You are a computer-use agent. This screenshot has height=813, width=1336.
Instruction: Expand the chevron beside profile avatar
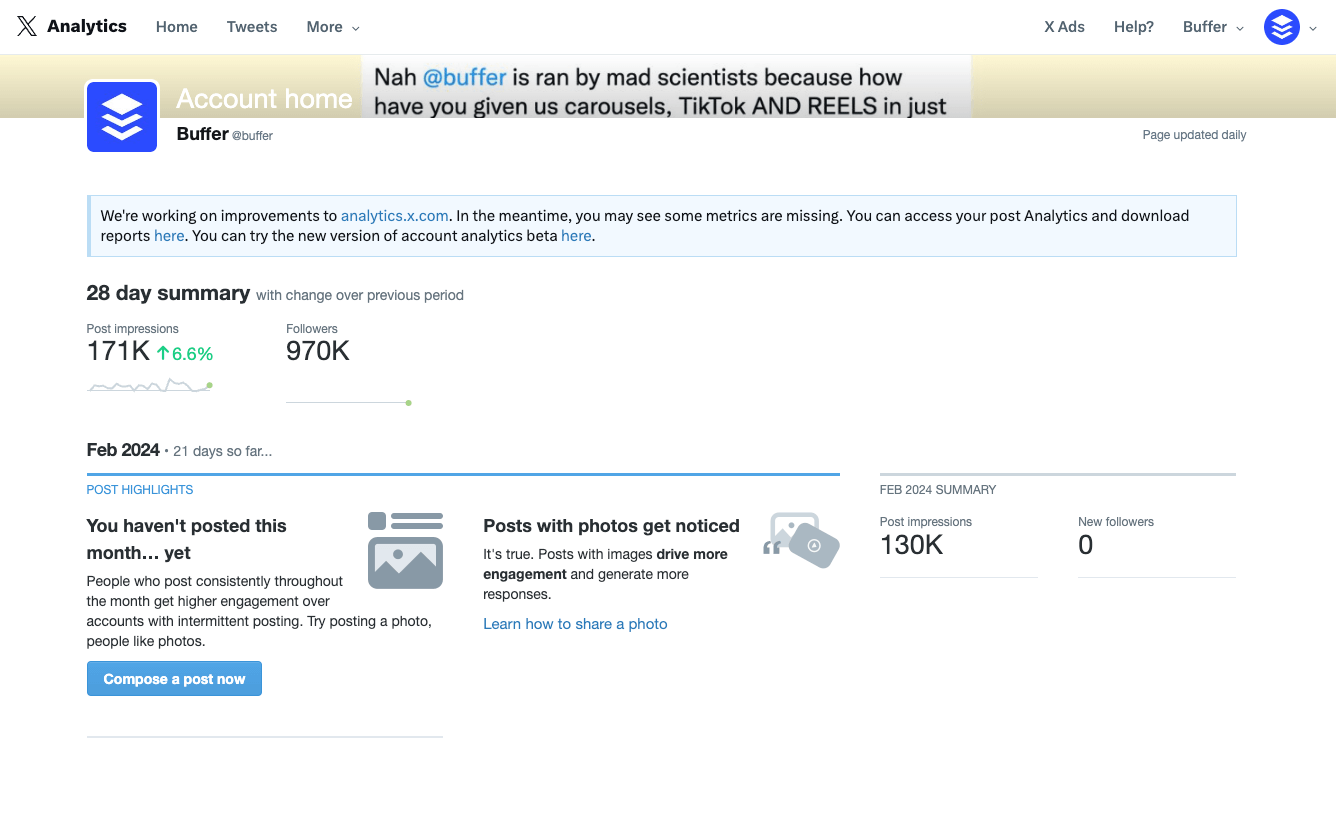point(1313,28)
